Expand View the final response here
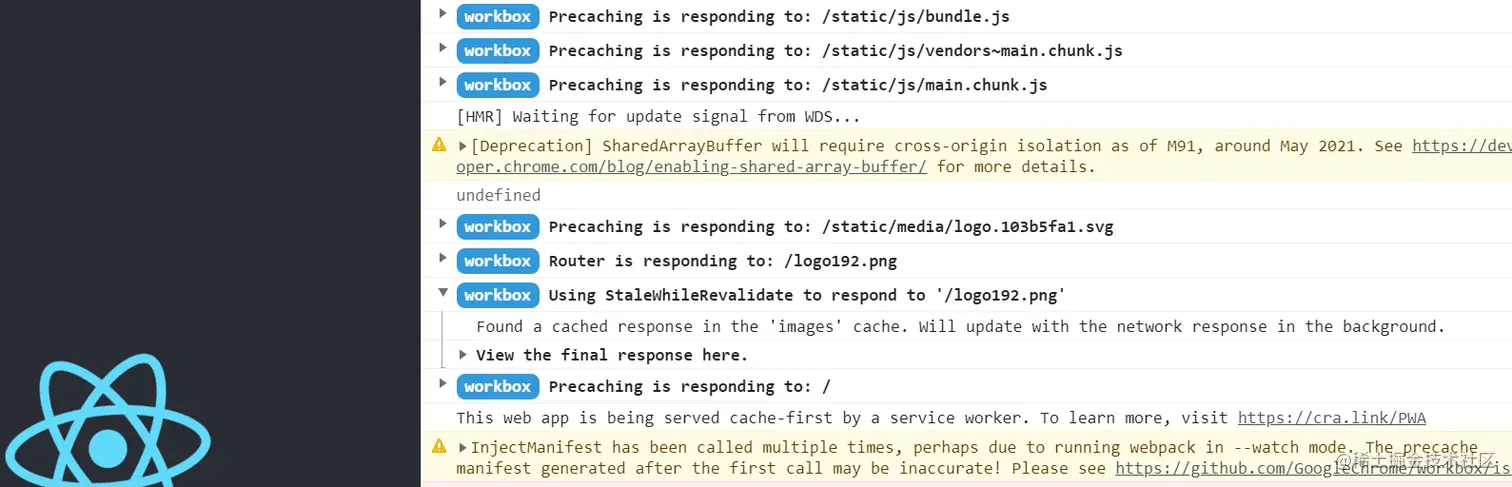The width and height of the screenshot is (1512, 487). tap(462, 354)
